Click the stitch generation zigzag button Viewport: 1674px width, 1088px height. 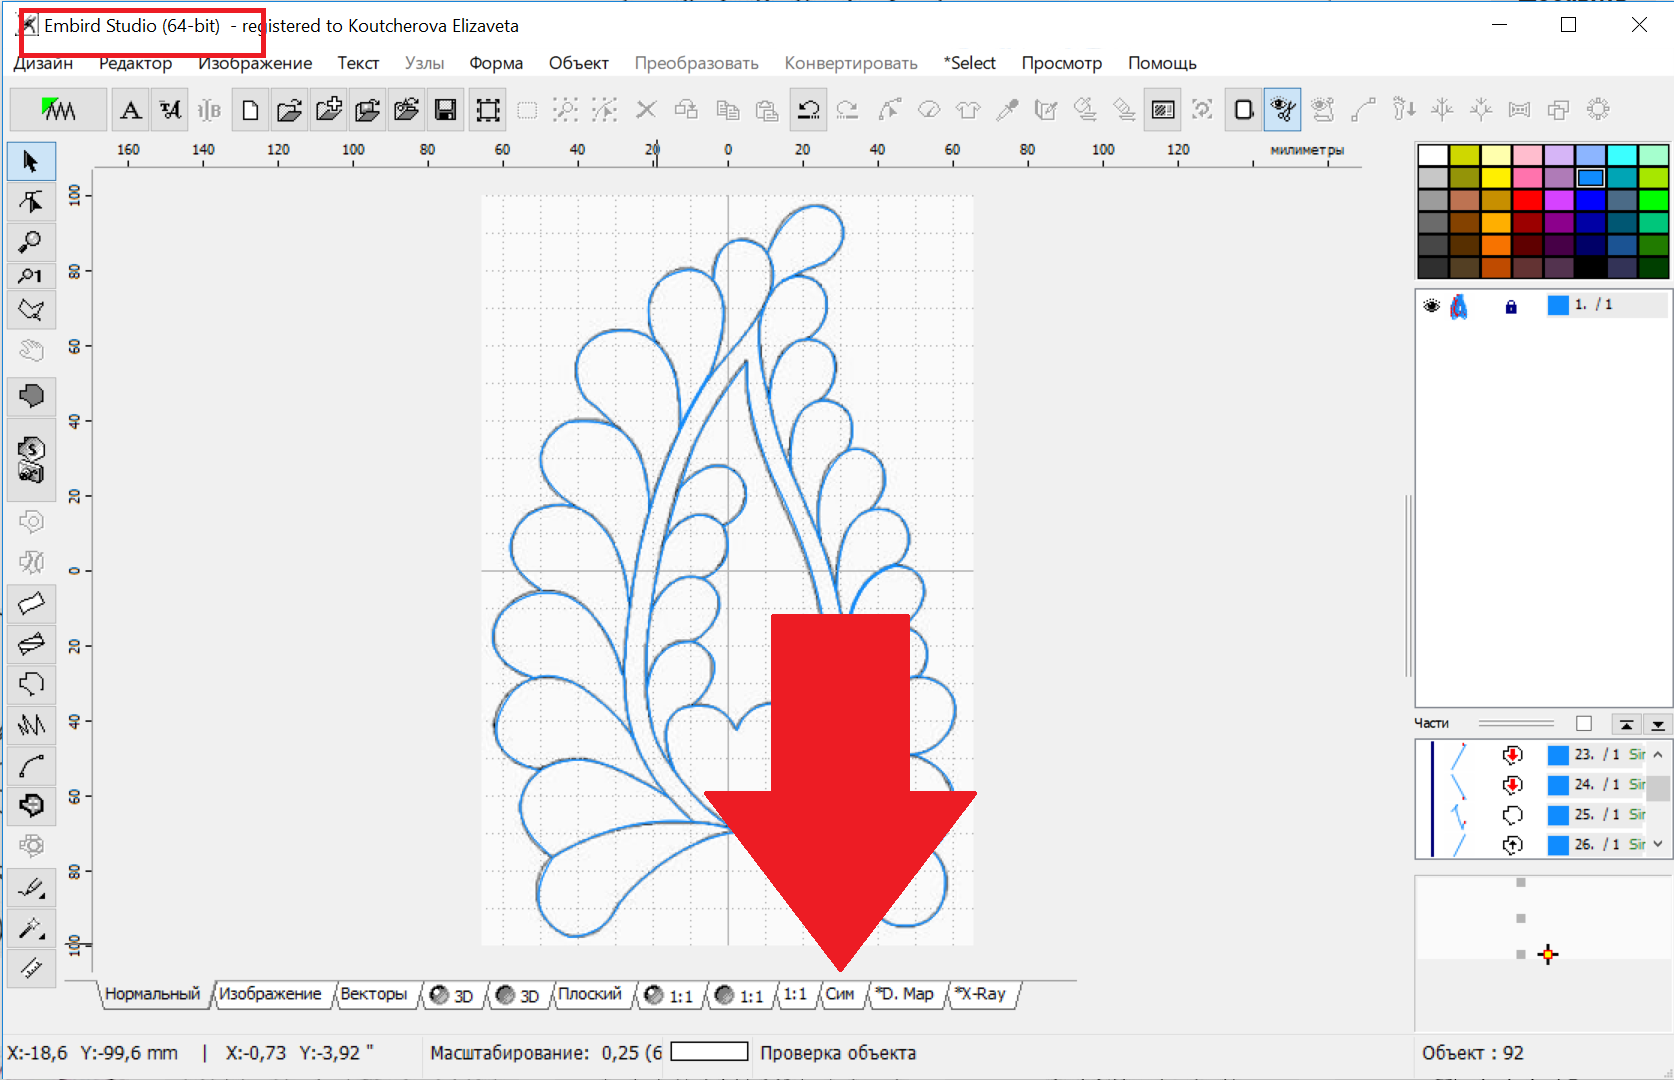pos(58,110)
